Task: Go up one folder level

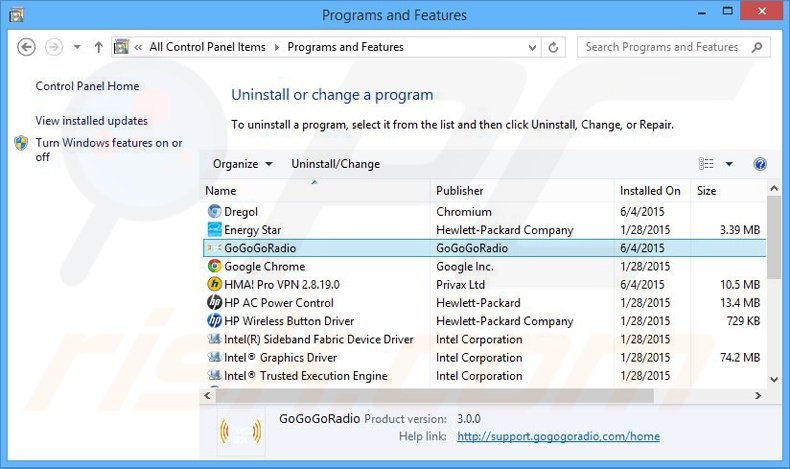Action: click(x=98, y=47)
